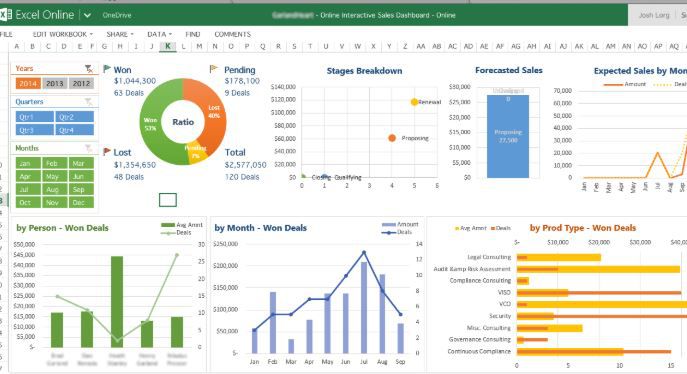Toggle the Mar month slicer button

click(81, 163)
